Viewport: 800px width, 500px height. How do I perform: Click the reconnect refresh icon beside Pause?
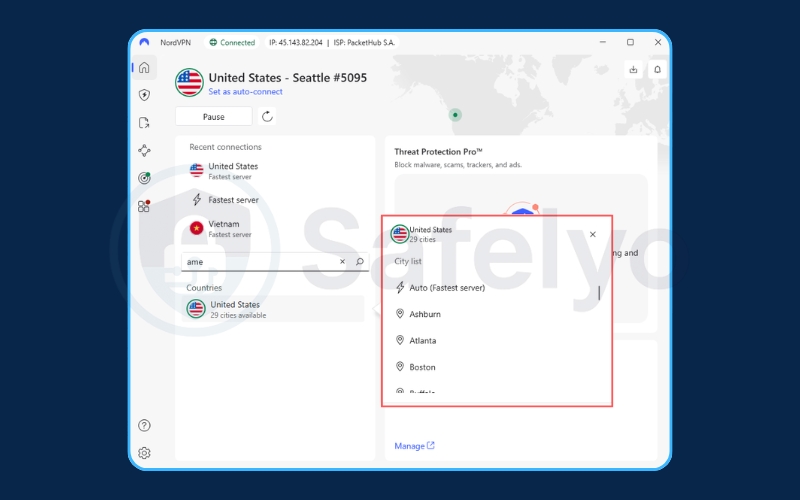point(267,116)
